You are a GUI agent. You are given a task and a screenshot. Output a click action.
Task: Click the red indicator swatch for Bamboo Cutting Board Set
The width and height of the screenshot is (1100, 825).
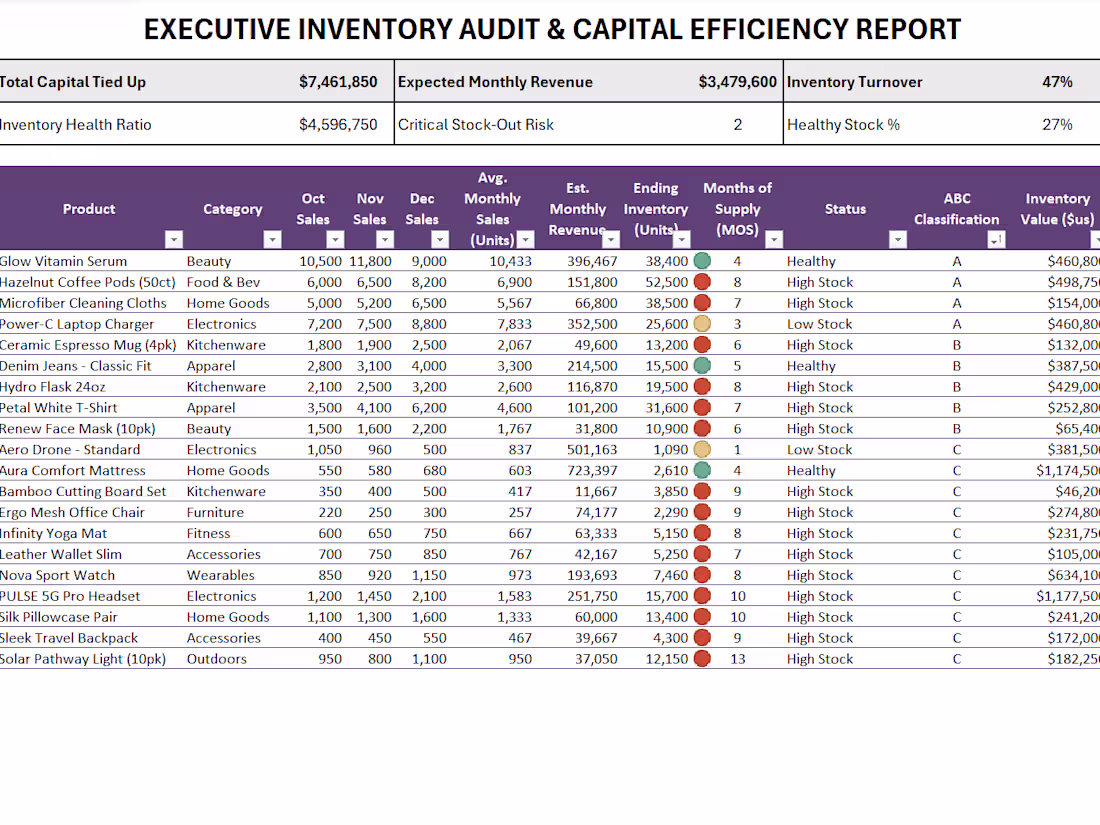tap(702, 491)
